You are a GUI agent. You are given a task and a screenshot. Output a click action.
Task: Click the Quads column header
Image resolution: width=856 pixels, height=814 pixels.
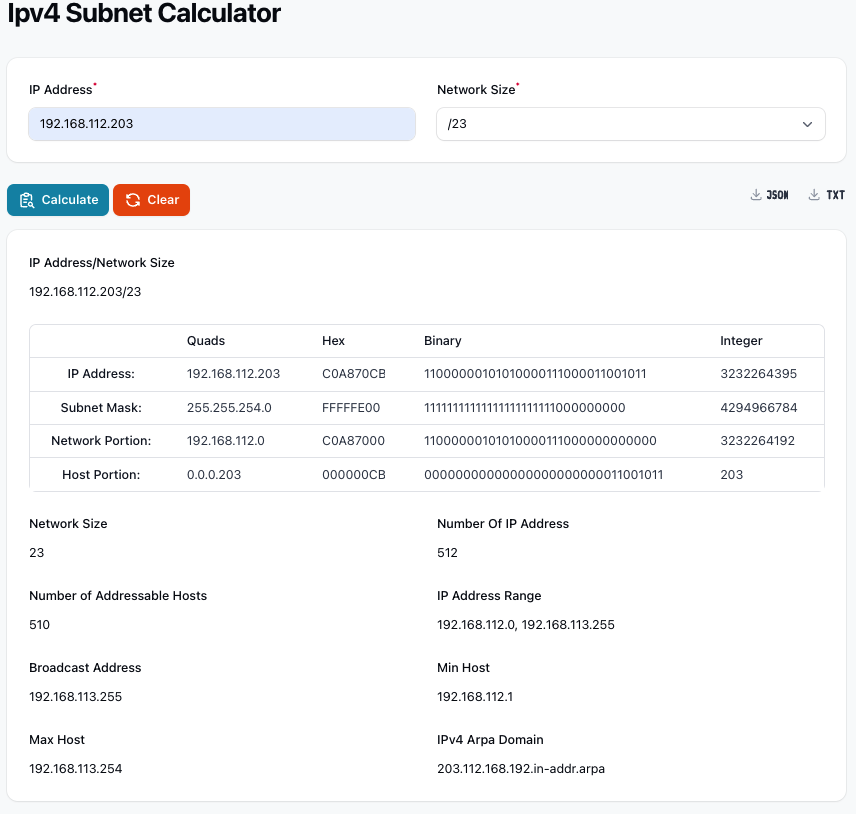pos(206,341)
